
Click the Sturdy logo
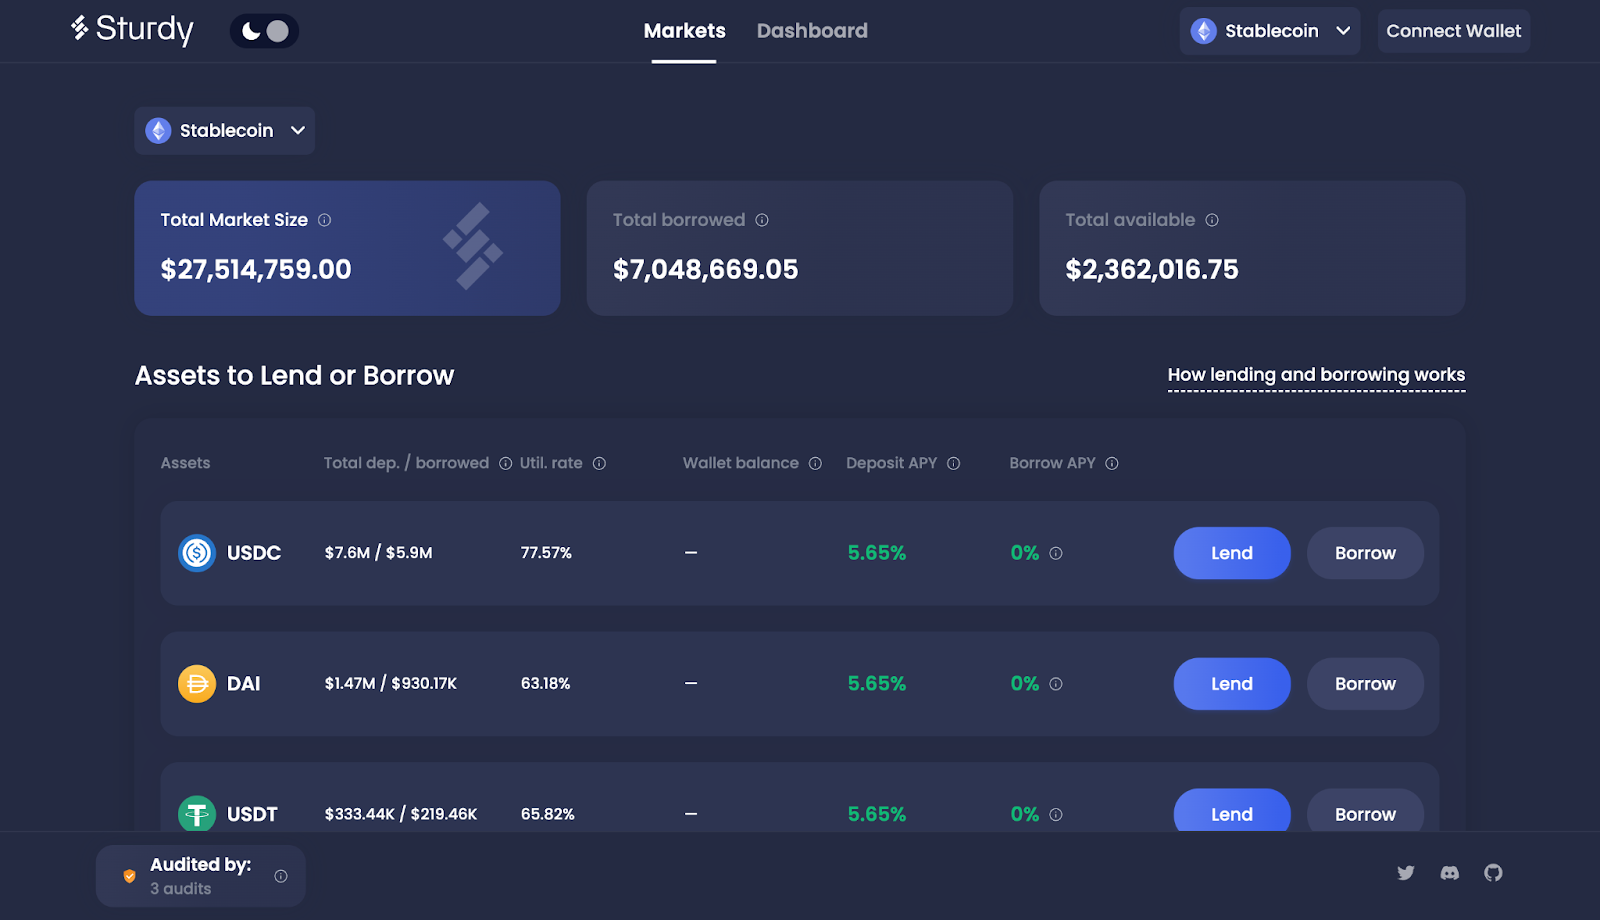[x=132, y=30]
